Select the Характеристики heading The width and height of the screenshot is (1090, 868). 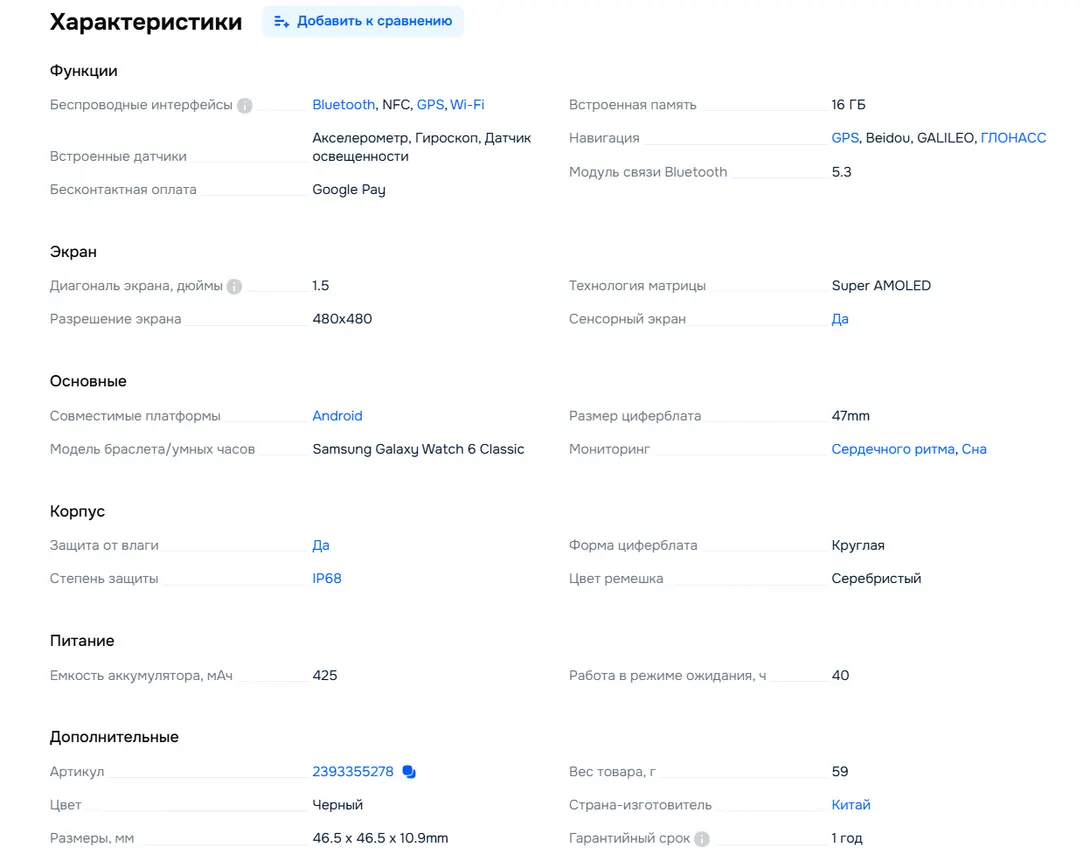point(146,22)
